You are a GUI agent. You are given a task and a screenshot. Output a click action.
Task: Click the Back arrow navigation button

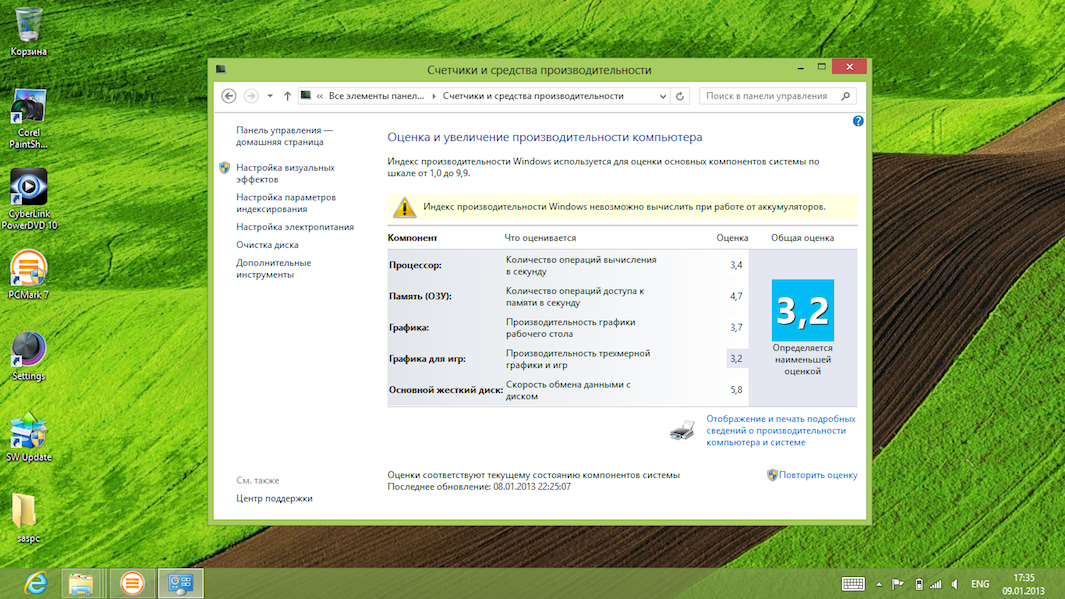coord(229,96)
